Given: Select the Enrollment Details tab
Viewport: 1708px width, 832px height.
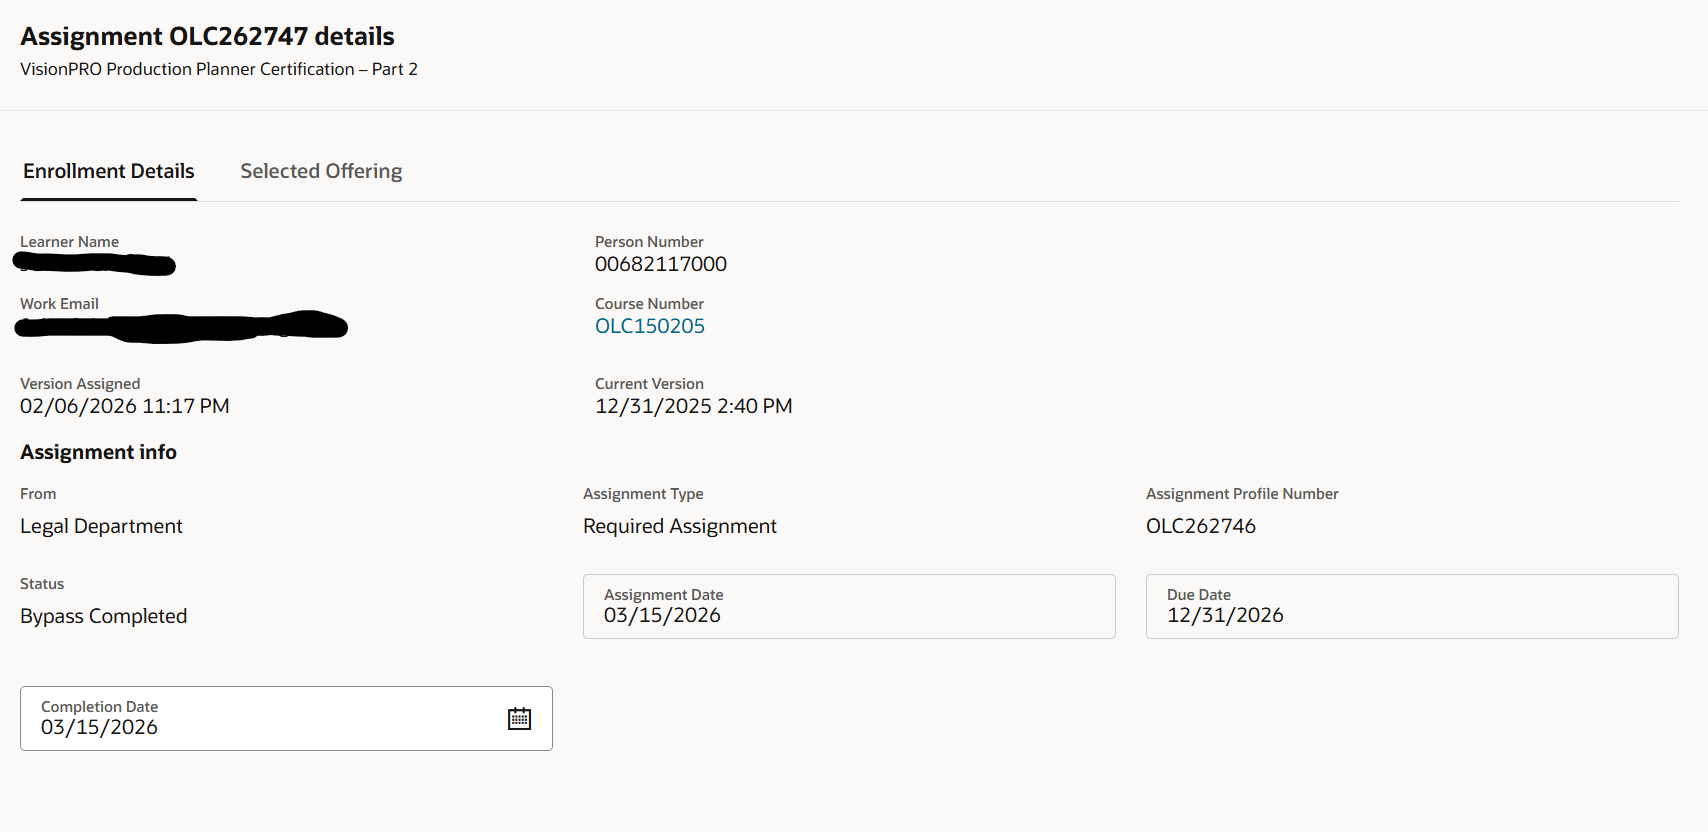Looking at the screenshot, I should coord(109,171).
